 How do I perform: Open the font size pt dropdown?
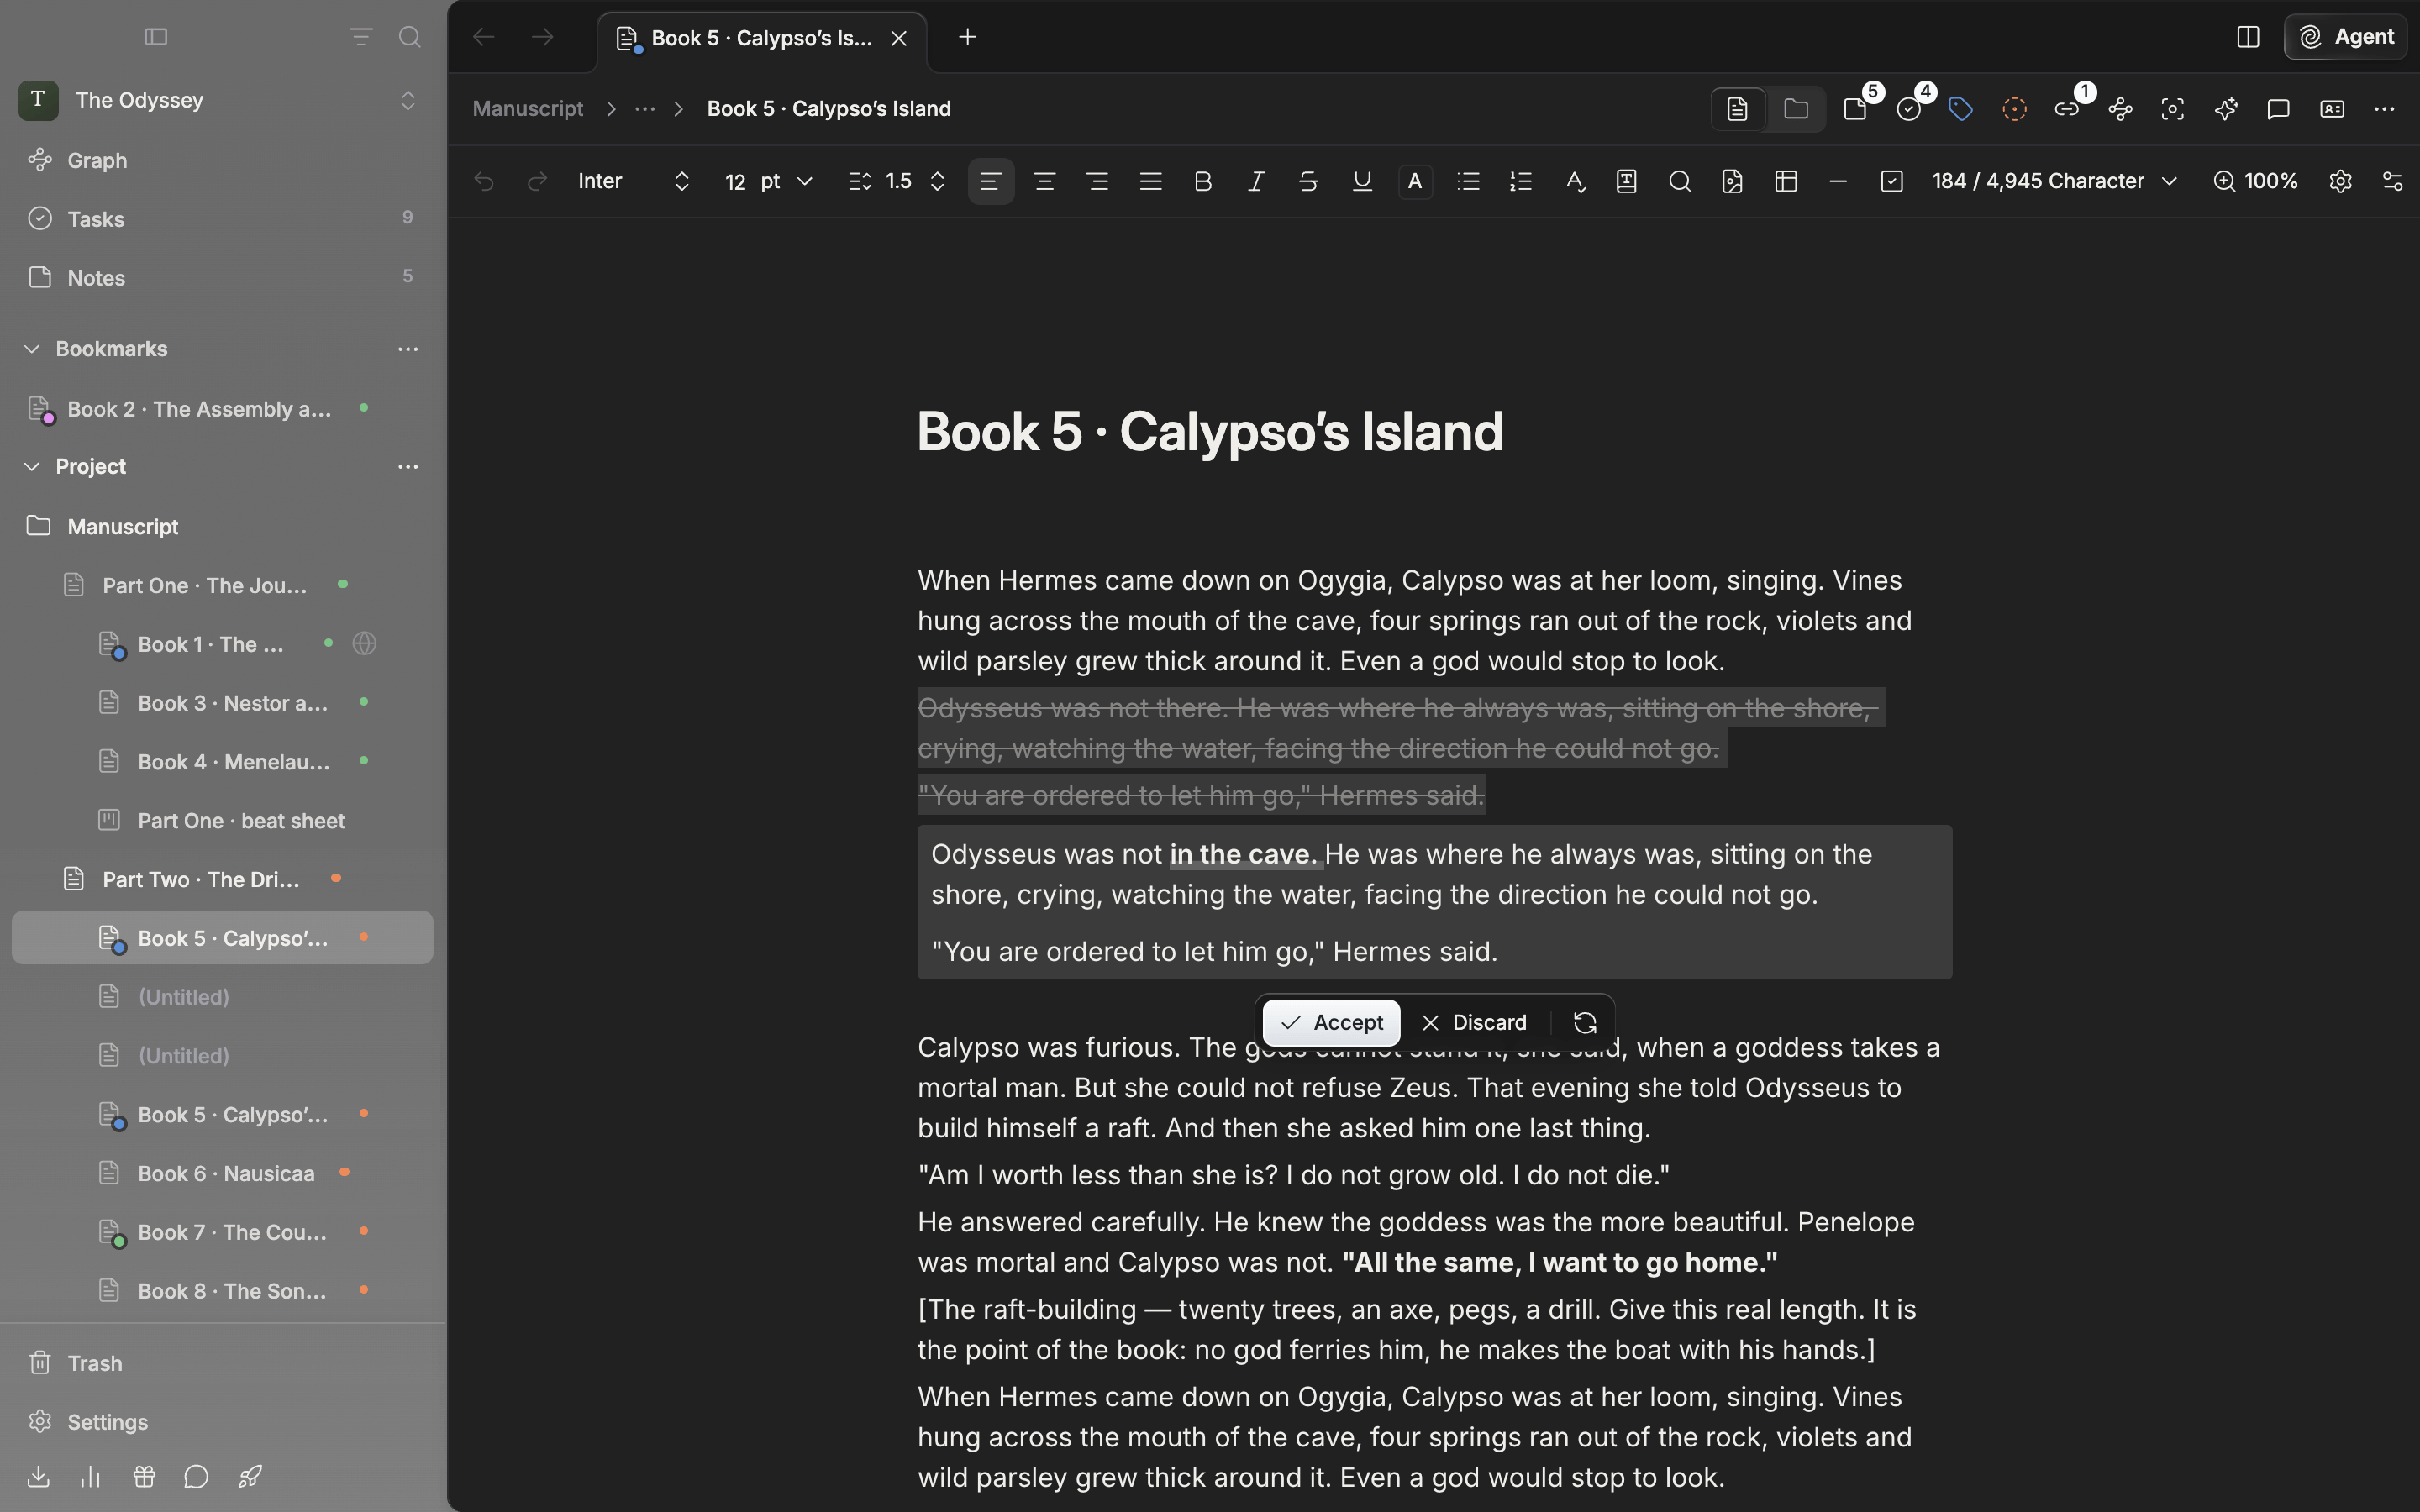click(x=768, y=181)
